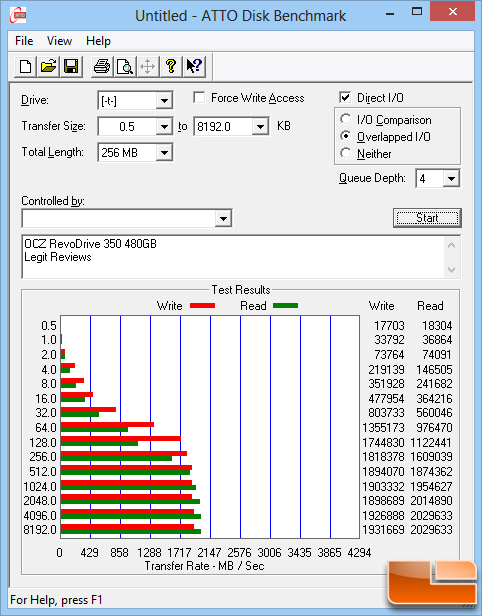Open About via yellow question mark icon
The image size is (482, 616).
(x=170, y=66)
